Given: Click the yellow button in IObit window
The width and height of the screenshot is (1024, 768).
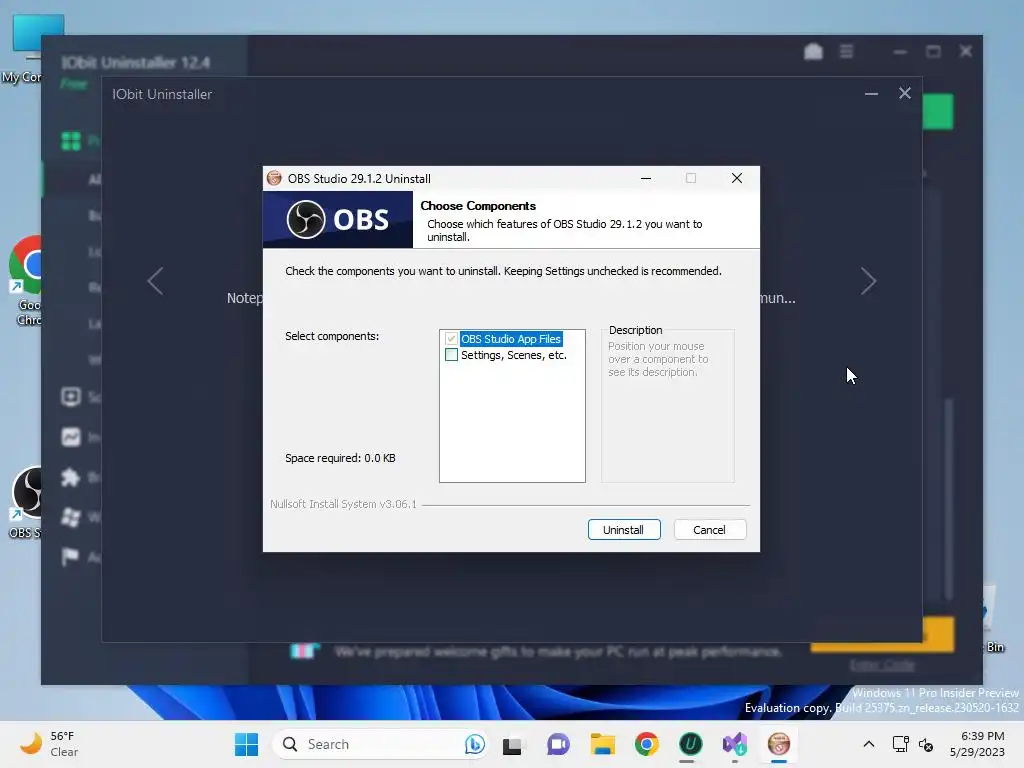Looking at the screenshot, I should (x=938, y=634).
